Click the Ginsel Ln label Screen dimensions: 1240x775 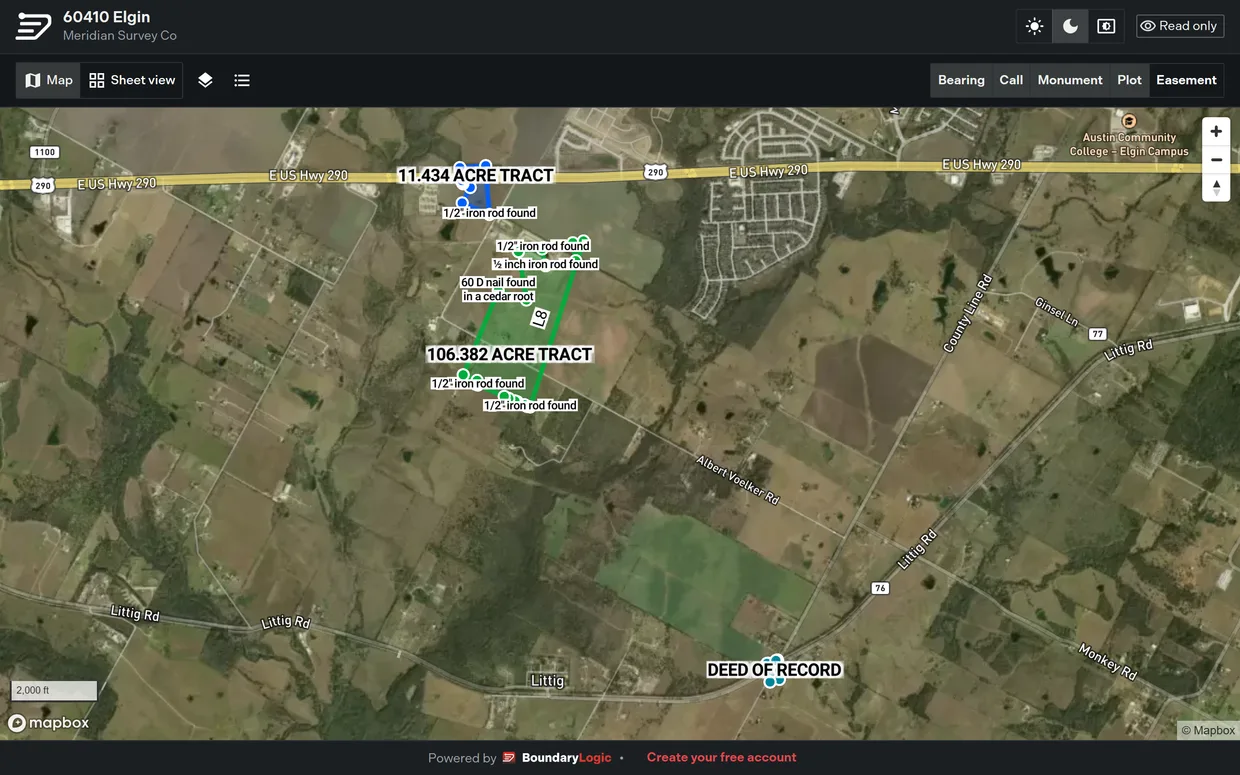point(1057,311)
